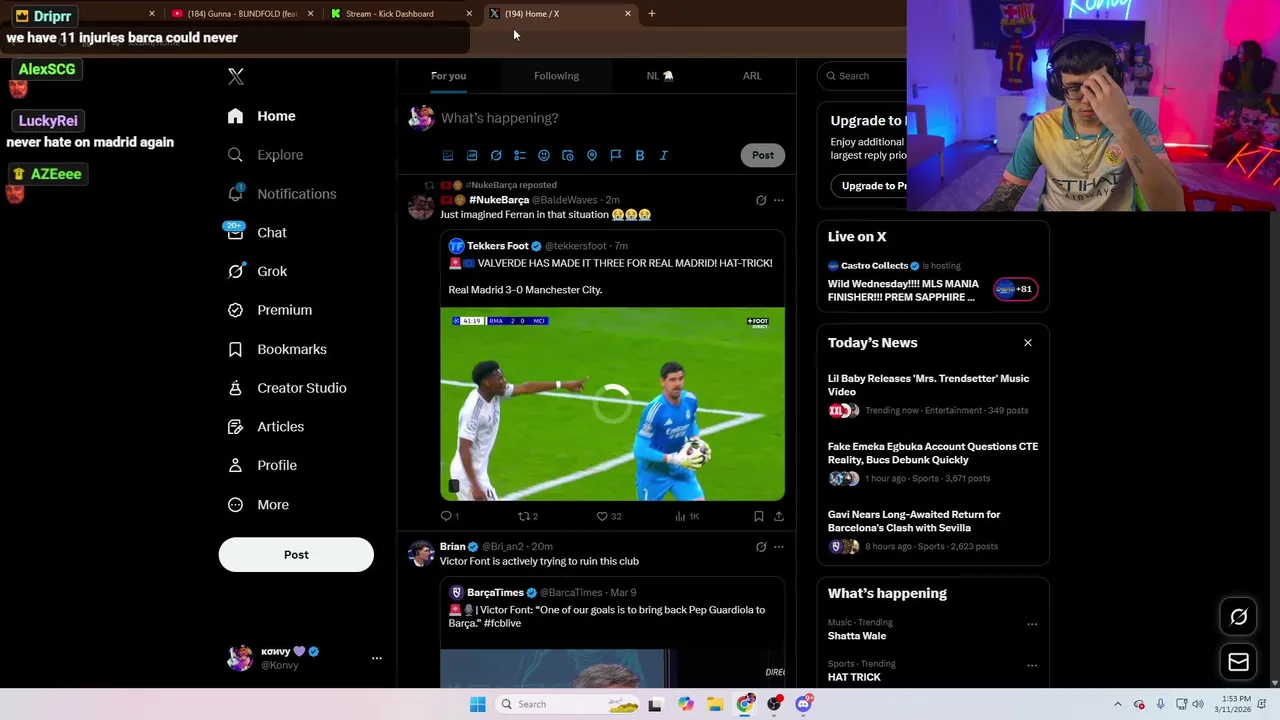
Task: Open File Explorer from taskbar
Action: [x=715, y=704]
